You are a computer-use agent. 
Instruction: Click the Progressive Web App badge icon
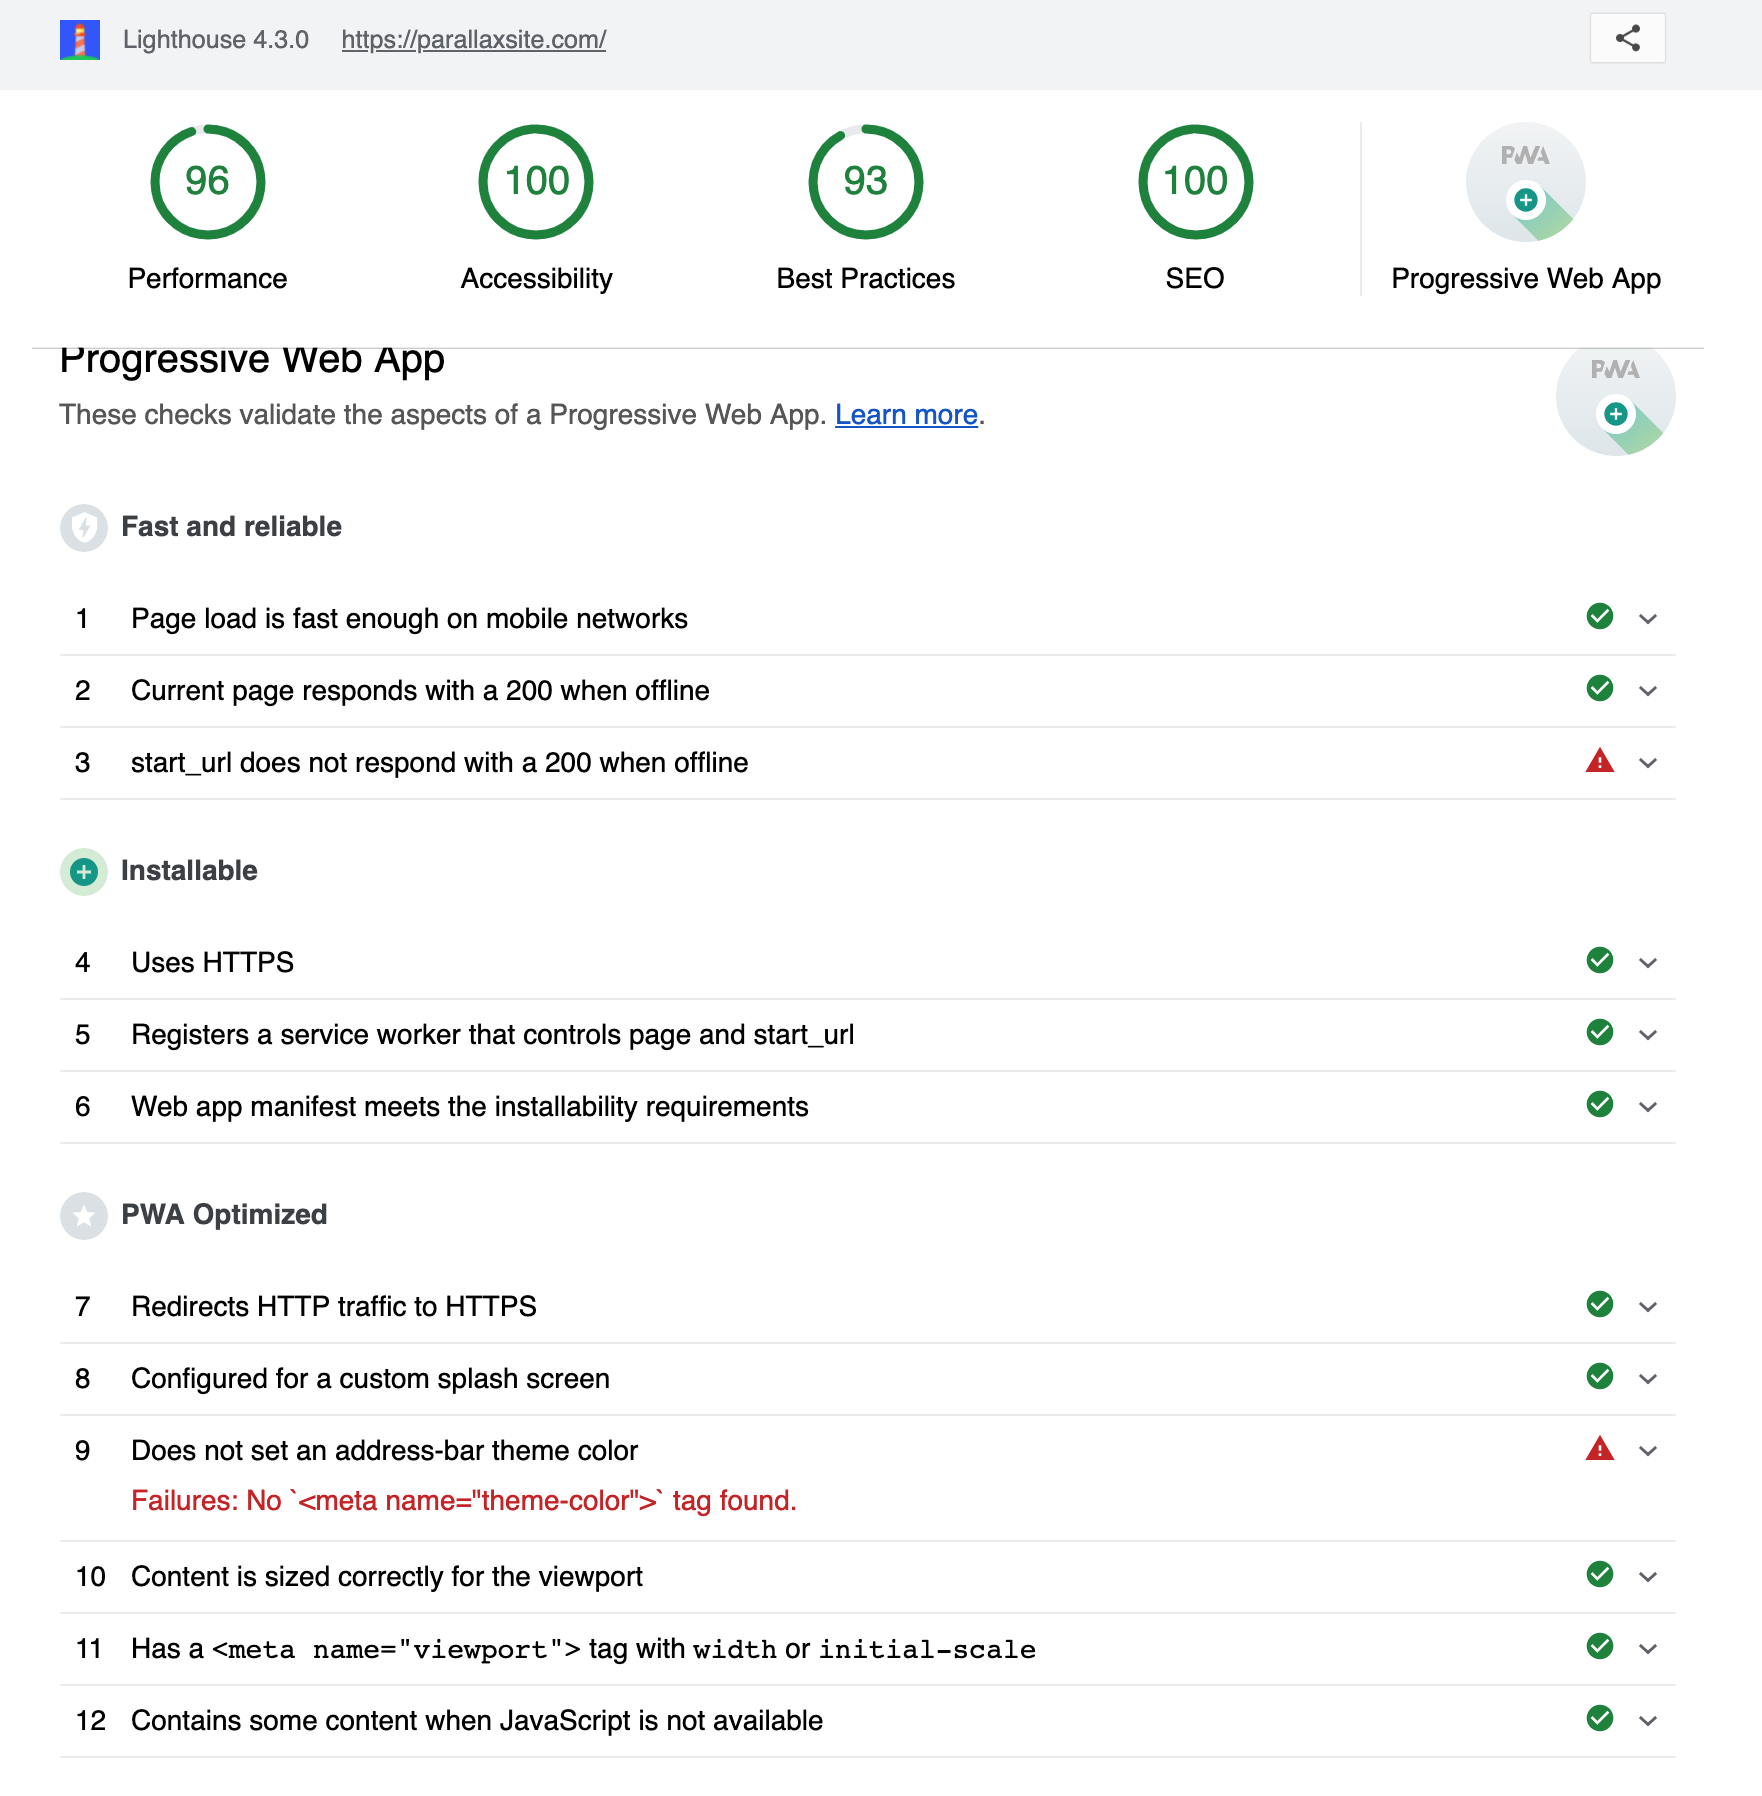(x=1524, y=181)
